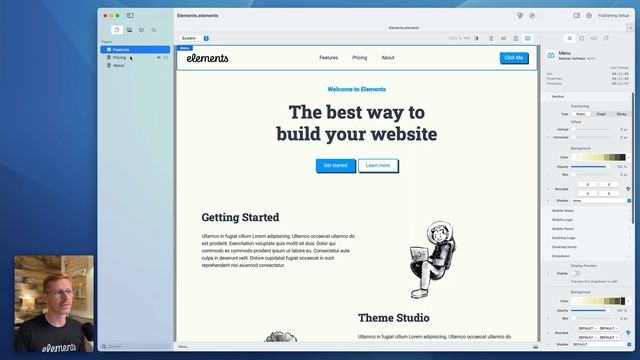Click the preview icon left of publish check

point(520,16)
